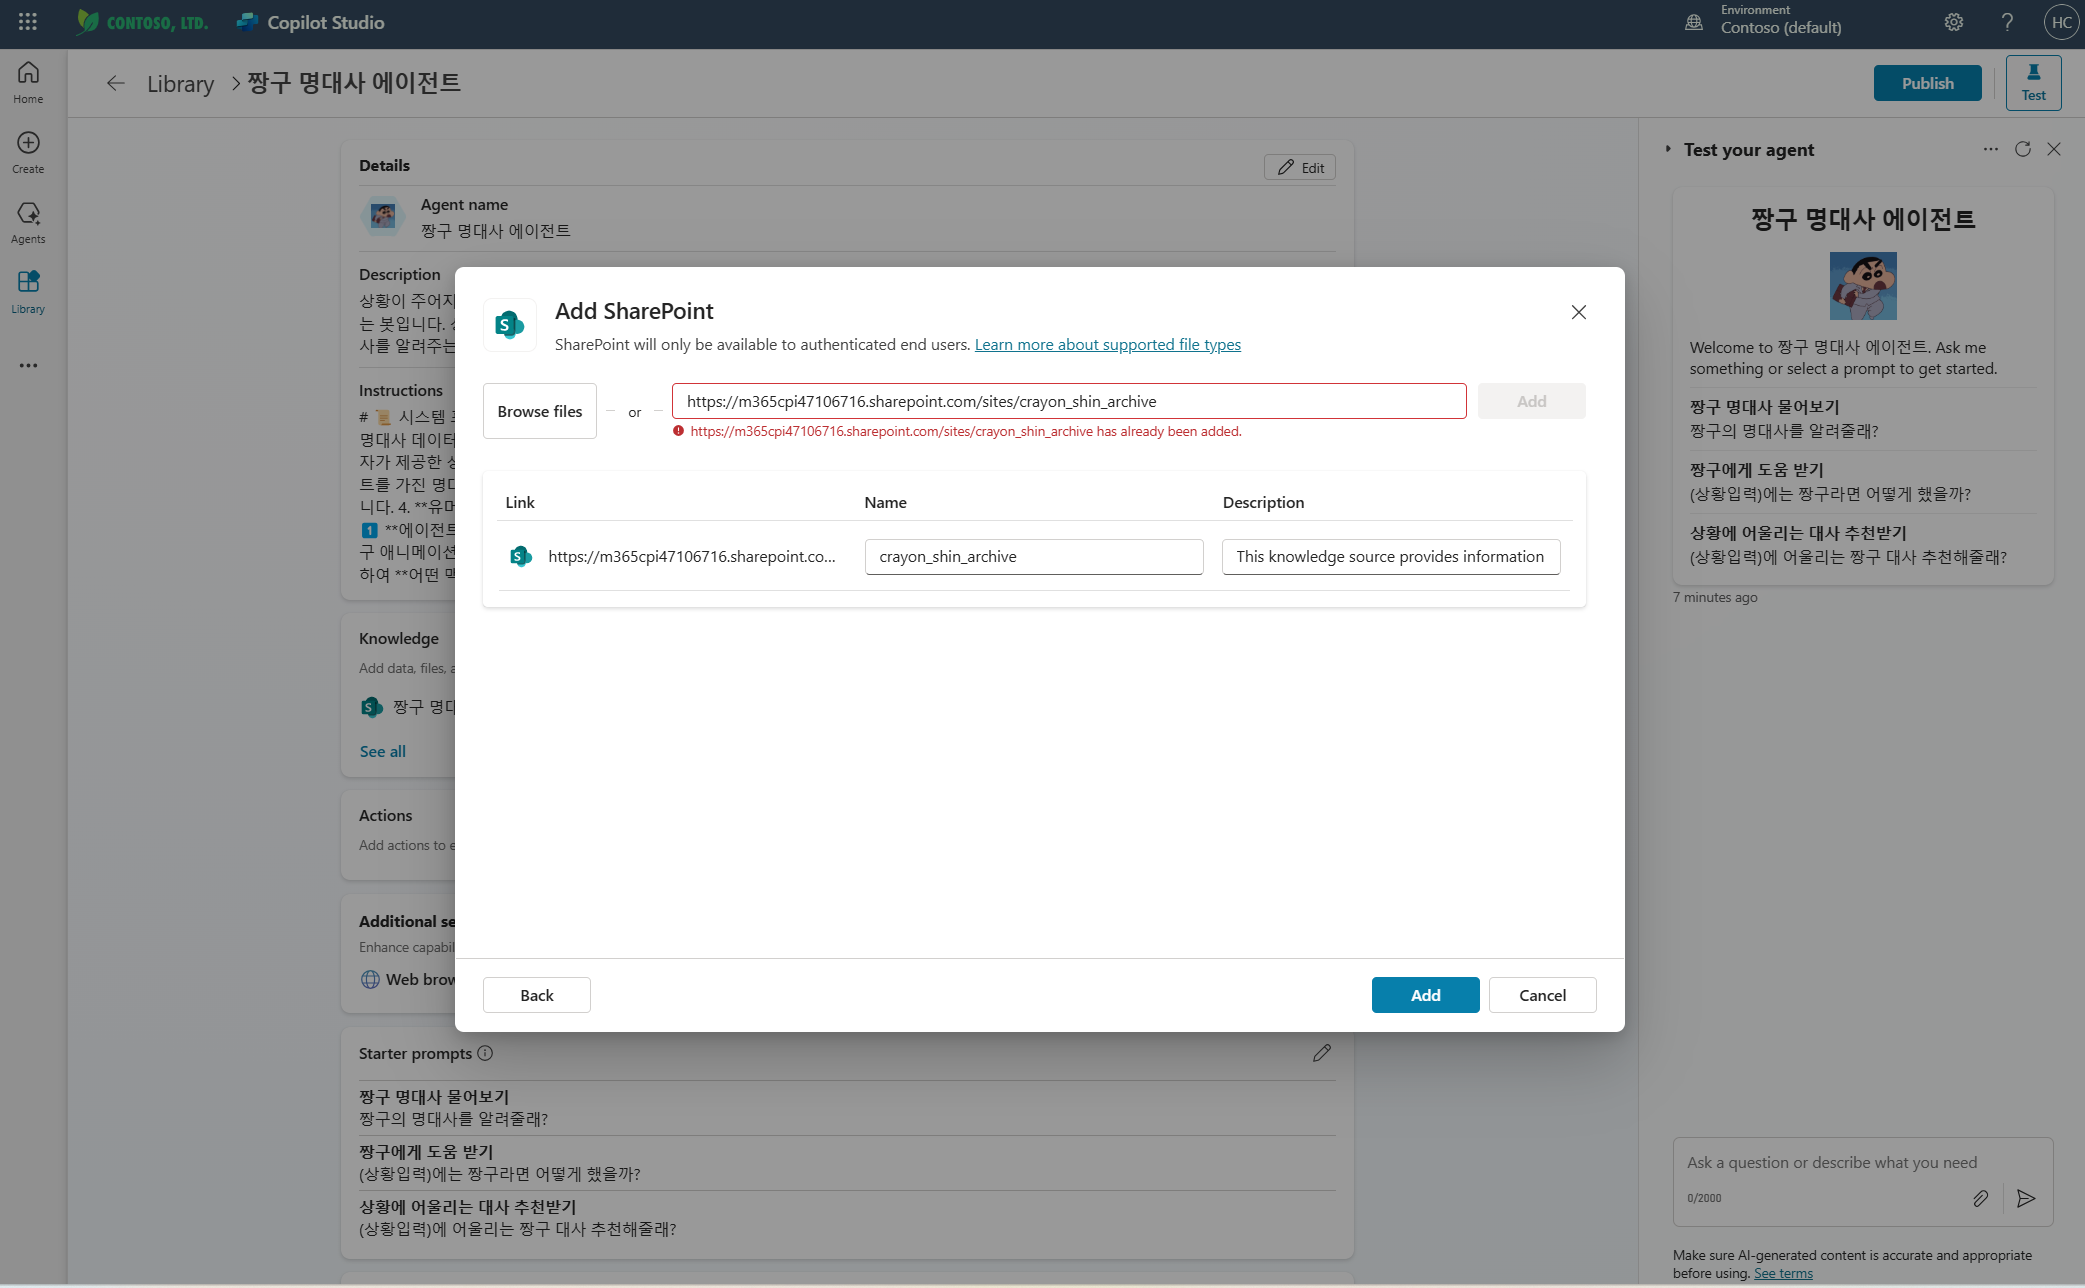The height and width of the screenshot is (1288, 2085).
Task: Open test panel more options ellipsis
Action: click(x=1991, y=149)
